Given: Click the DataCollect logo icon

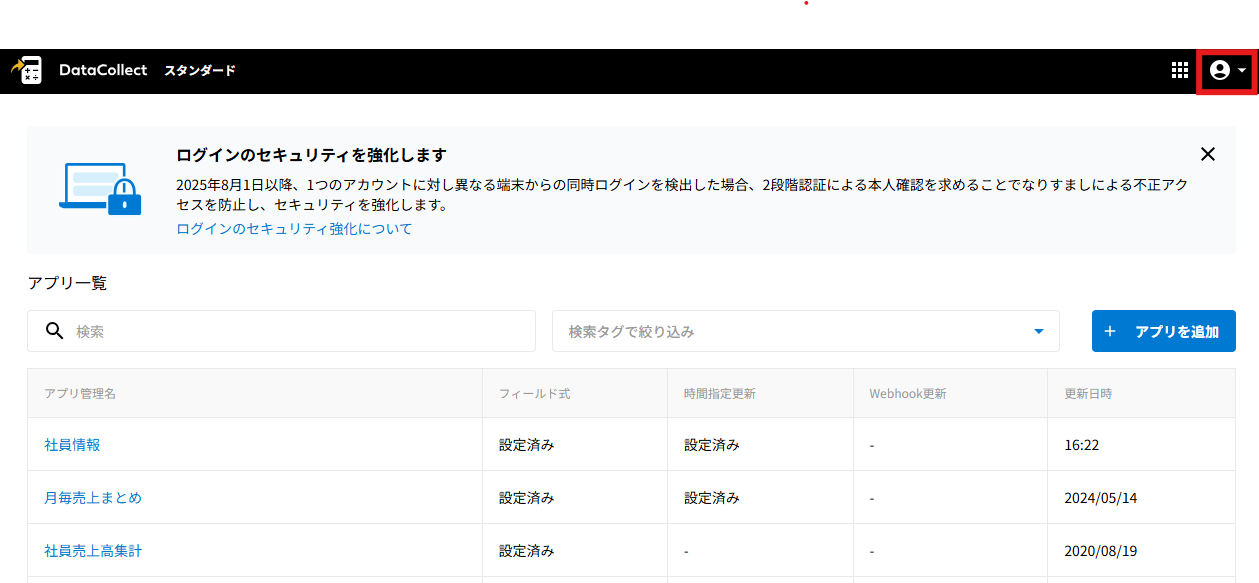Looking at the screenshot, I should (26, 70).
